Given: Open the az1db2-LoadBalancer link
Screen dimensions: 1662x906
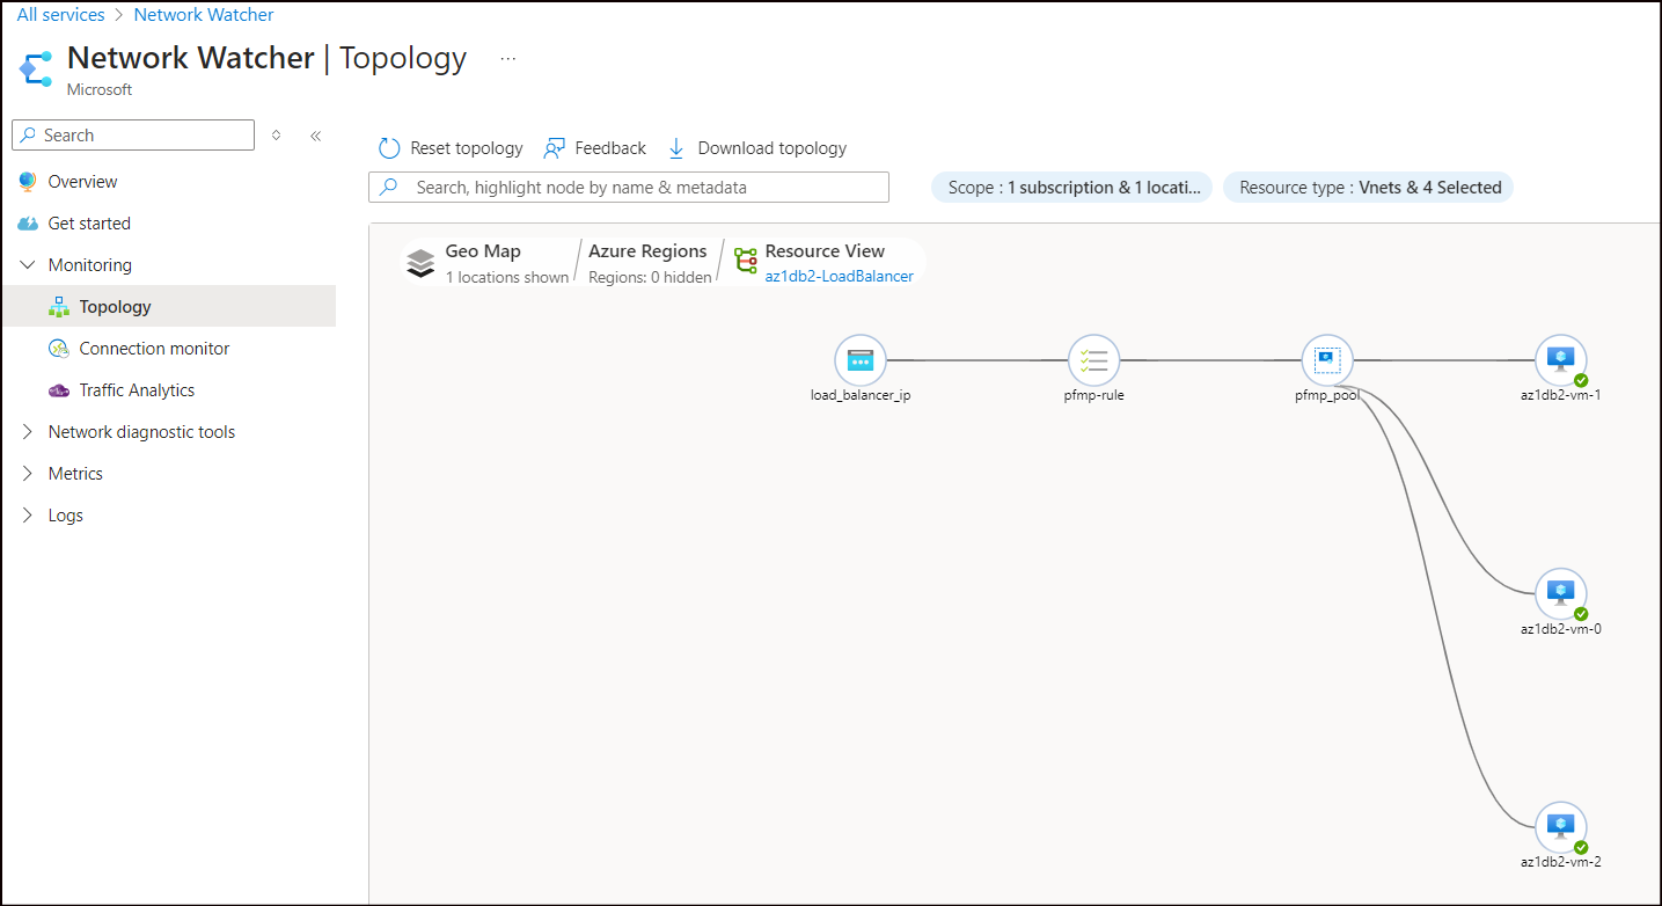Looking at the screenshot, I should 839,276.
